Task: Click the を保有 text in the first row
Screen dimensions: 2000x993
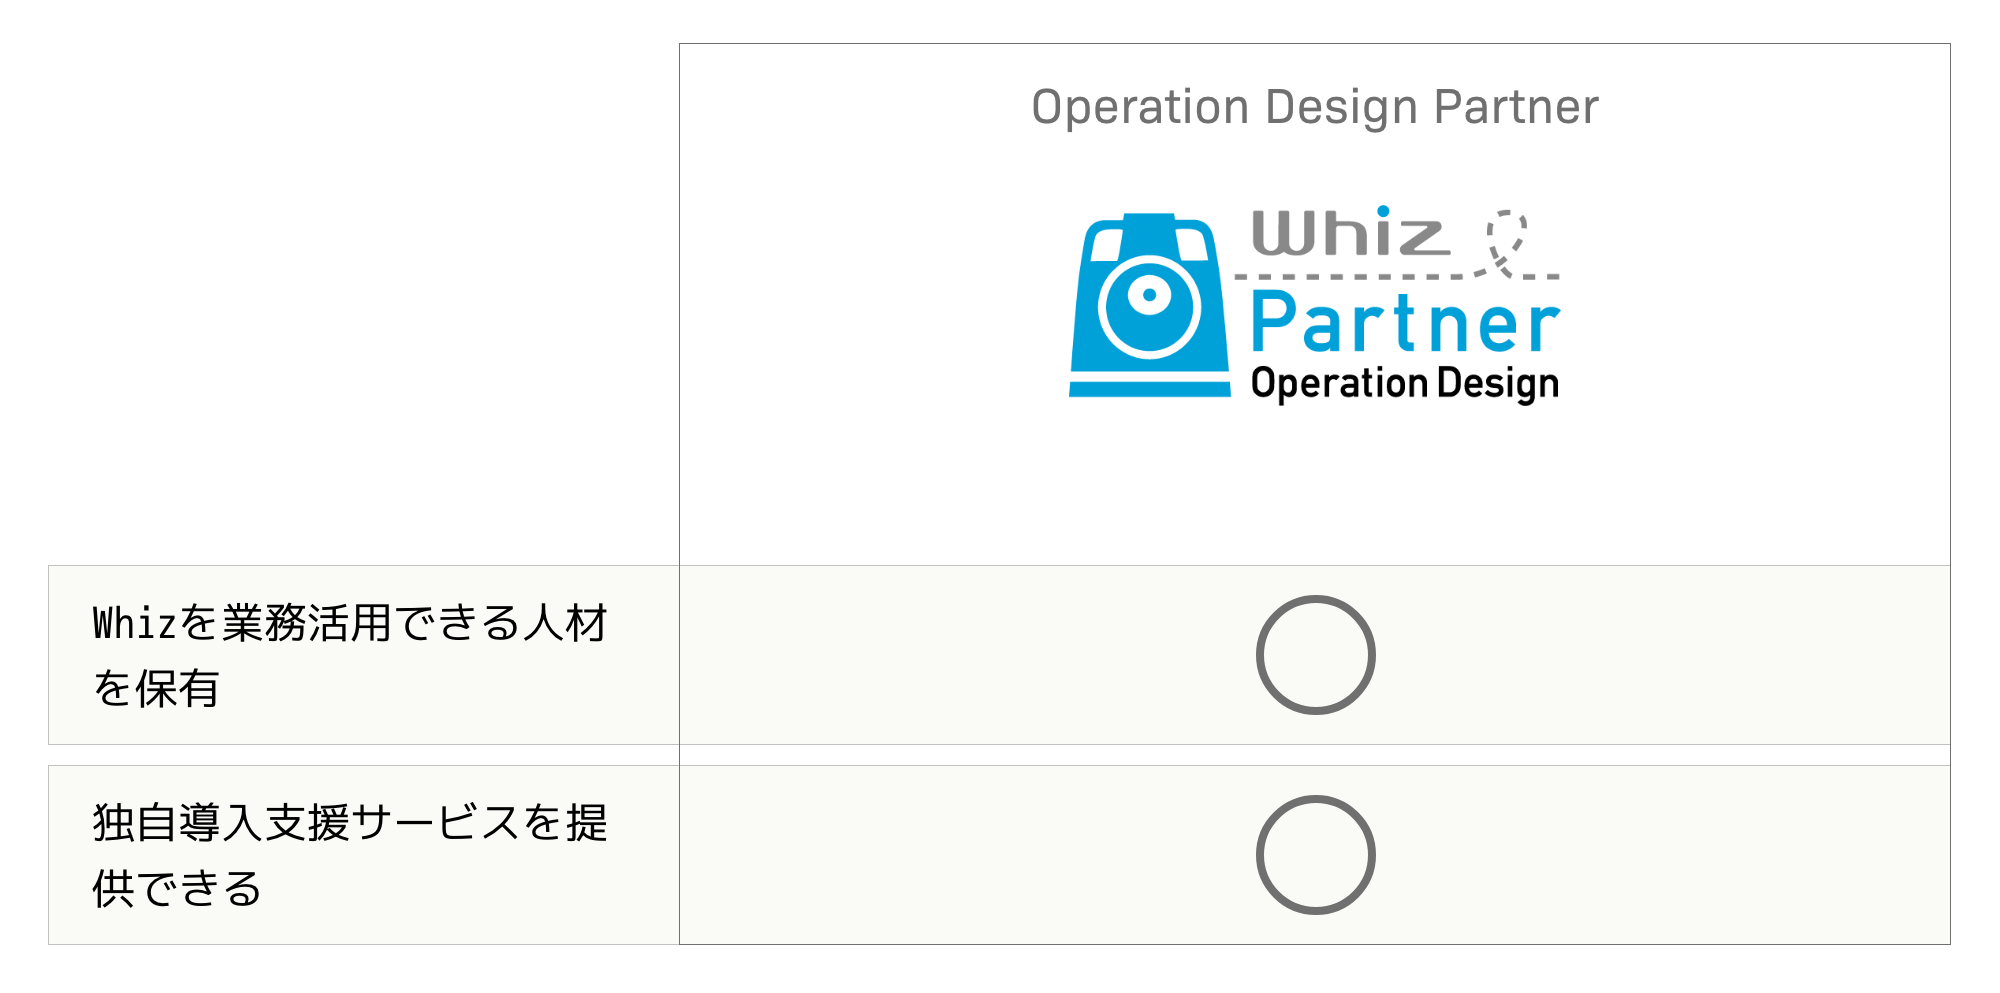Action: [156, 688]
